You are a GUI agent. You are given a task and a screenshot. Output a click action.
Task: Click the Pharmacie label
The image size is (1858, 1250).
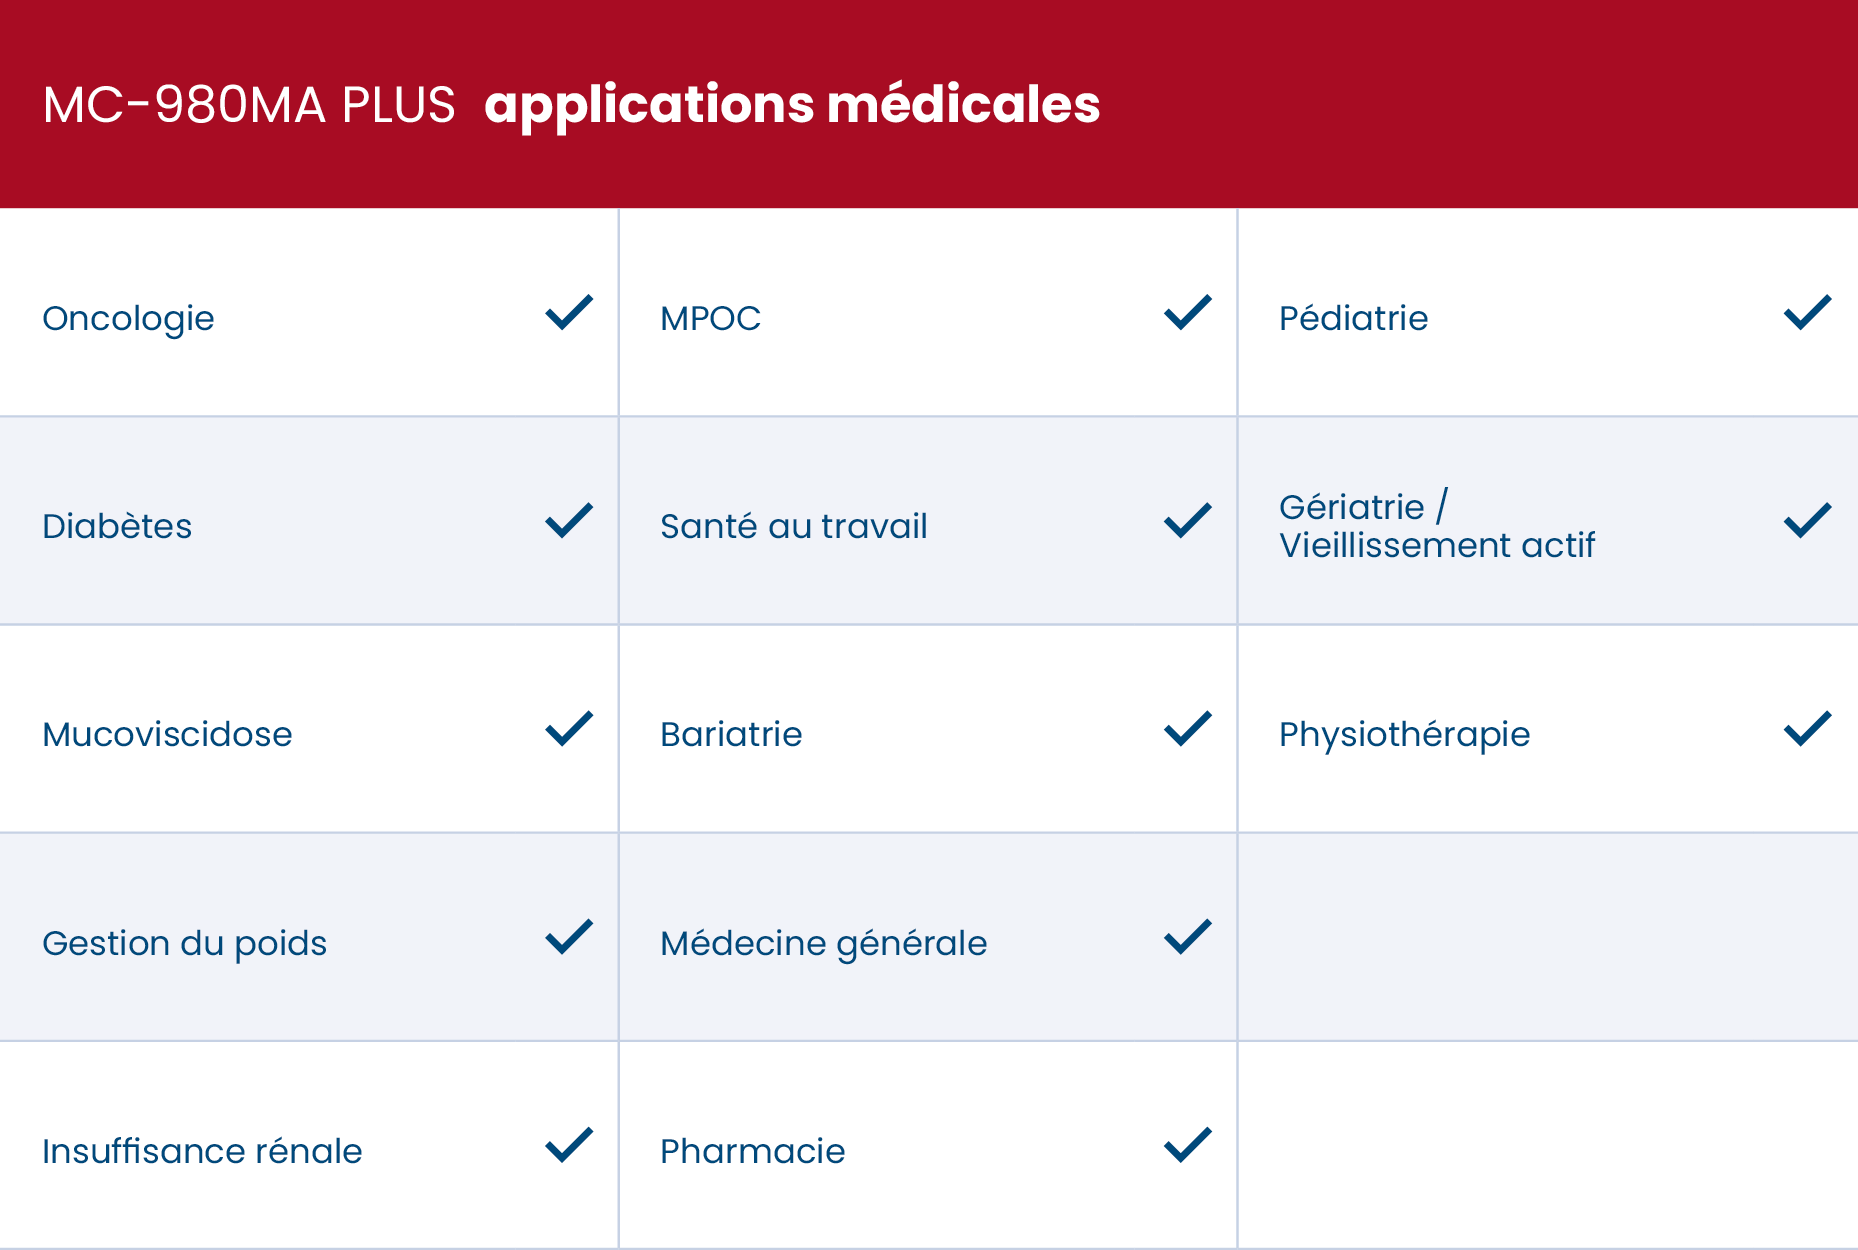[752, 1152]
